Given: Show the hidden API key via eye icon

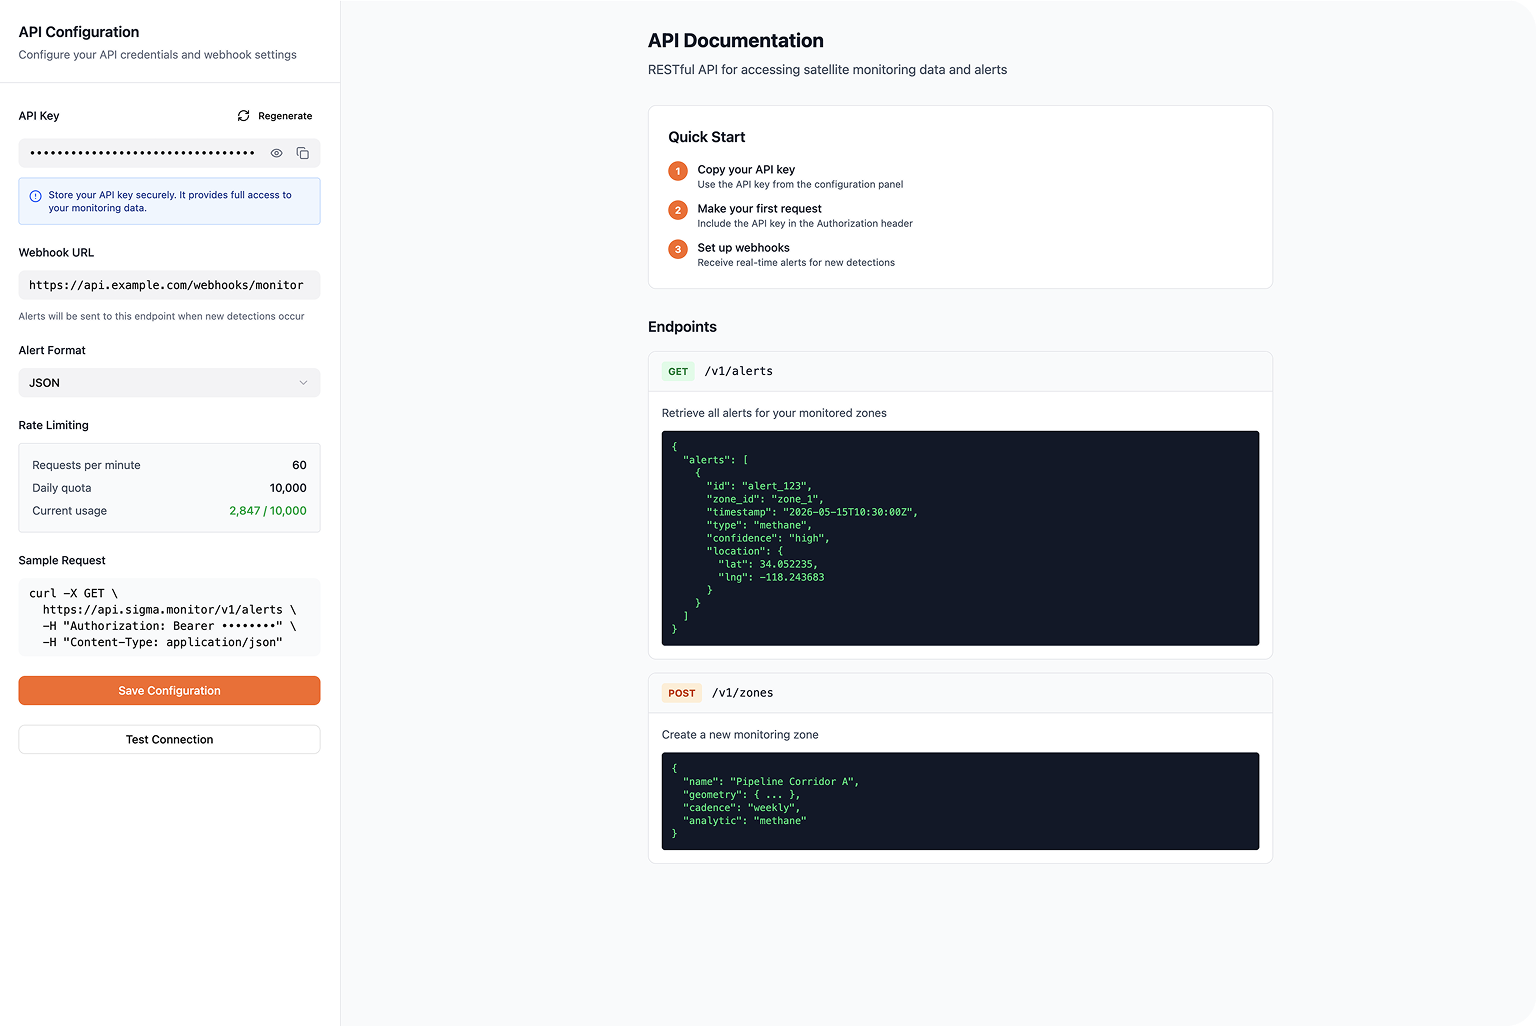Looking at the screenshot, I should [x=277, y=153].
